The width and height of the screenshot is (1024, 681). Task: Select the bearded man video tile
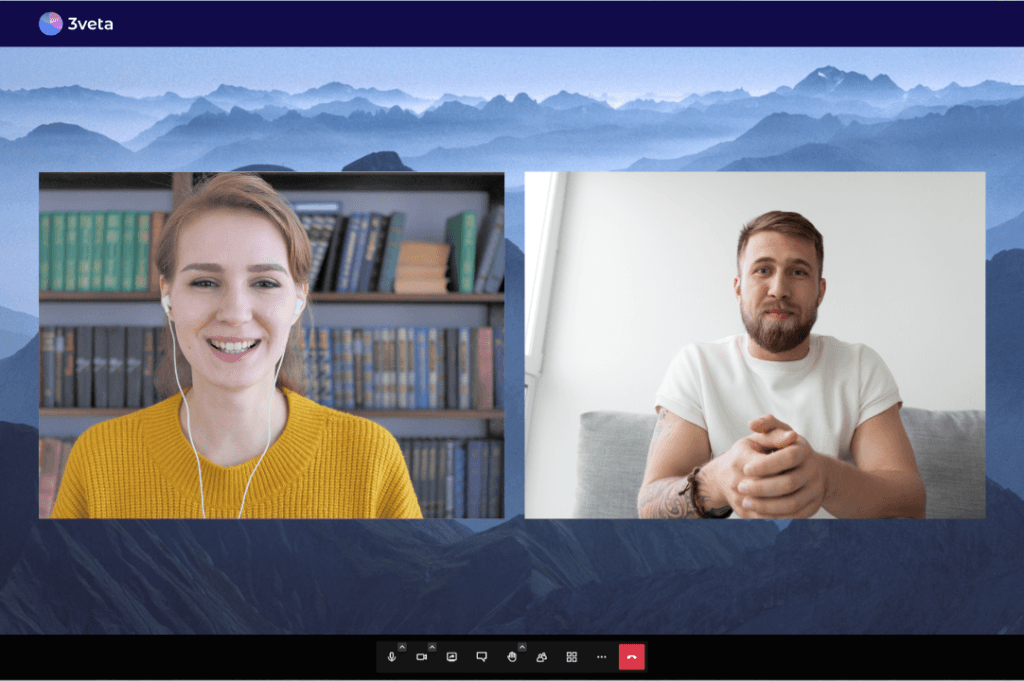point(755,345)
